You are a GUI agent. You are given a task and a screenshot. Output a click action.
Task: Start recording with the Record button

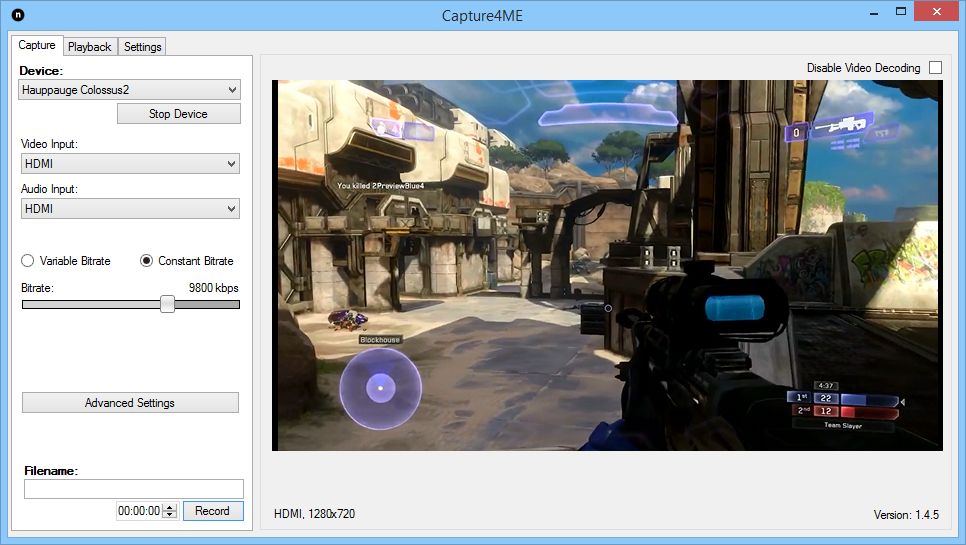coord(213,511)
